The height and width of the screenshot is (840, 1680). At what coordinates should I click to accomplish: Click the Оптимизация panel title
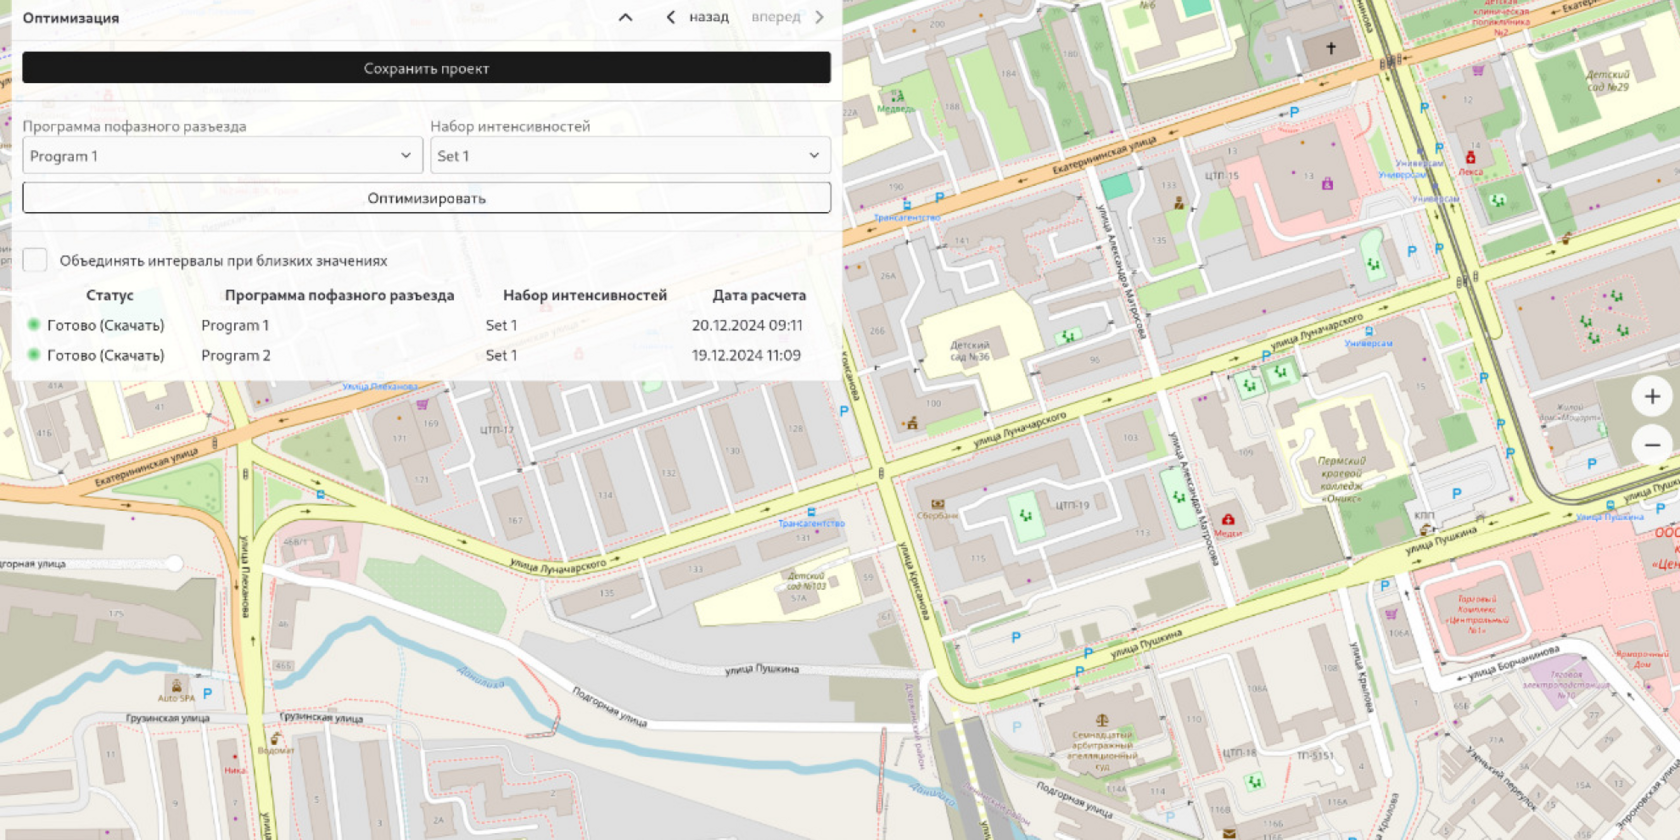coord(71,18)
